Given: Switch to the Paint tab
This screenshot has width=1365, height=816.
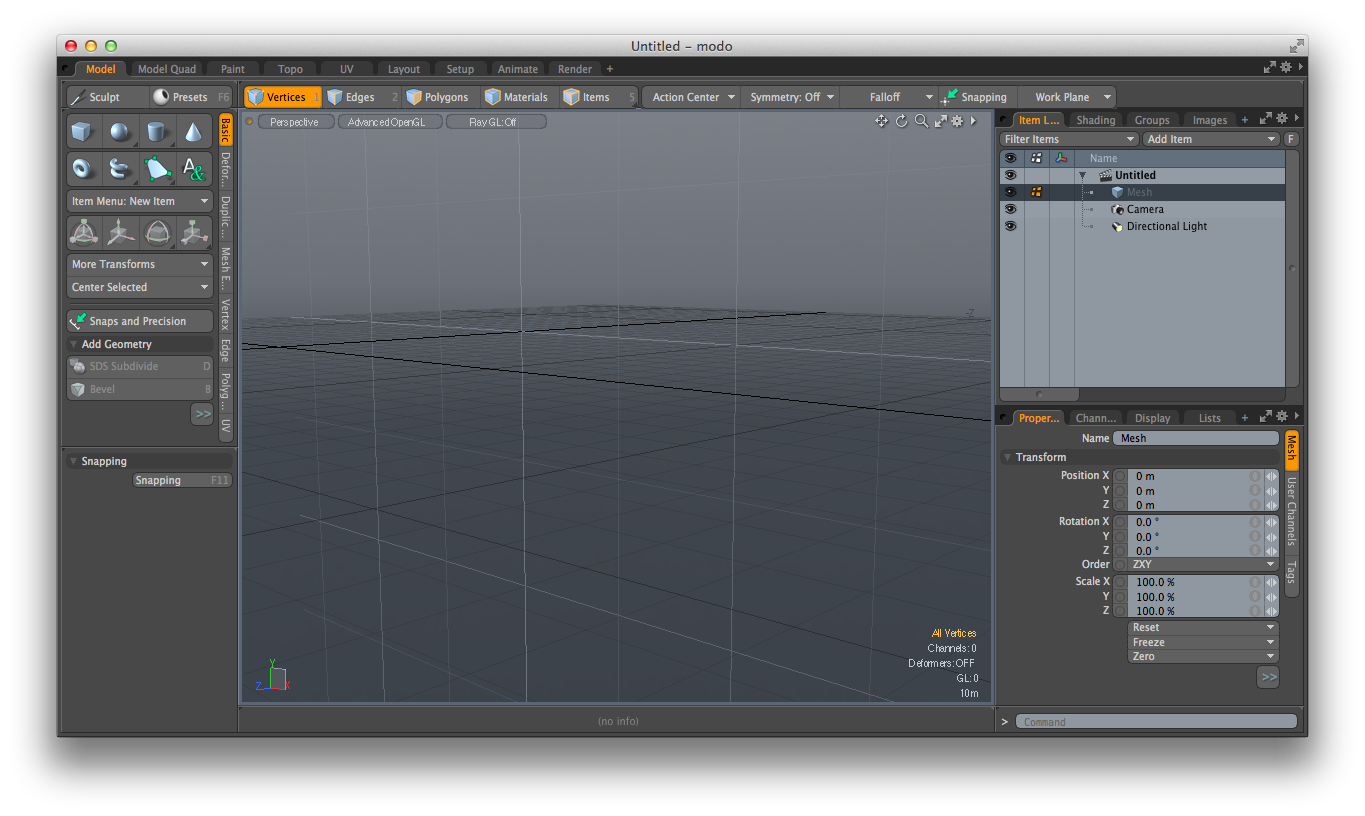Looking at the screenshot, I should (x=233, y=69).
